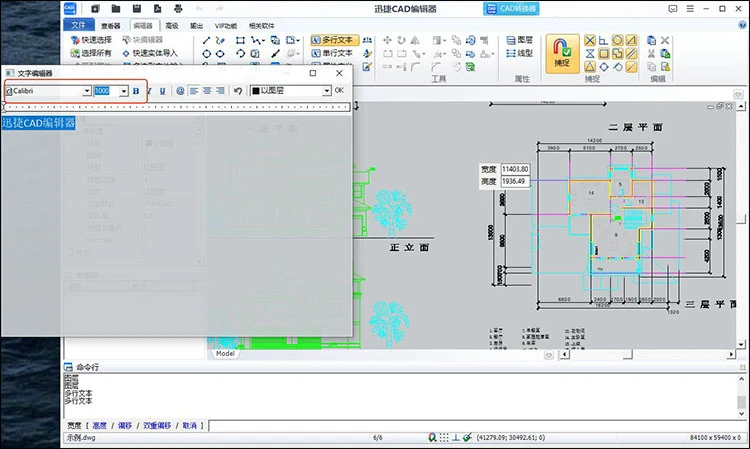Click the text editor ruler bar
Screen dimensions: 750x449
177,107
